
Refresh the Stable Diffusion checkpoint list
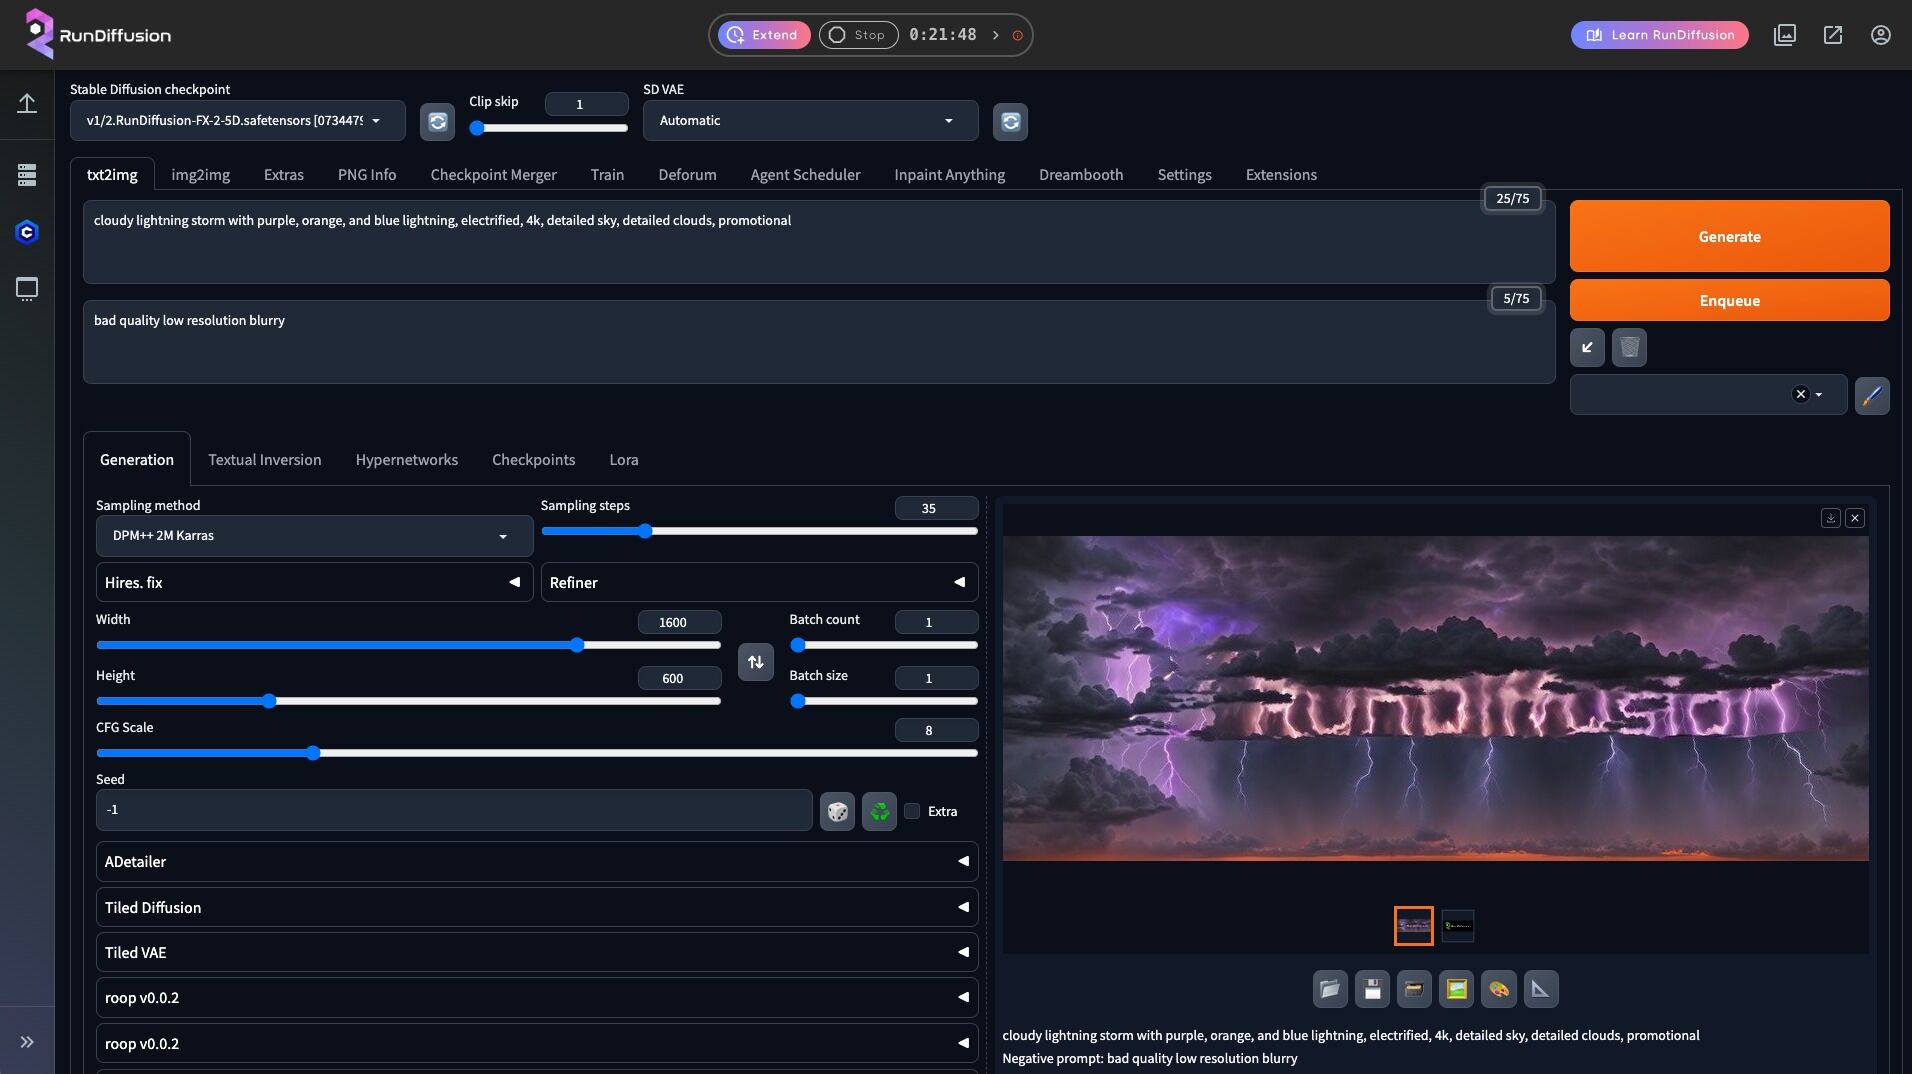(x=437, y=122)
